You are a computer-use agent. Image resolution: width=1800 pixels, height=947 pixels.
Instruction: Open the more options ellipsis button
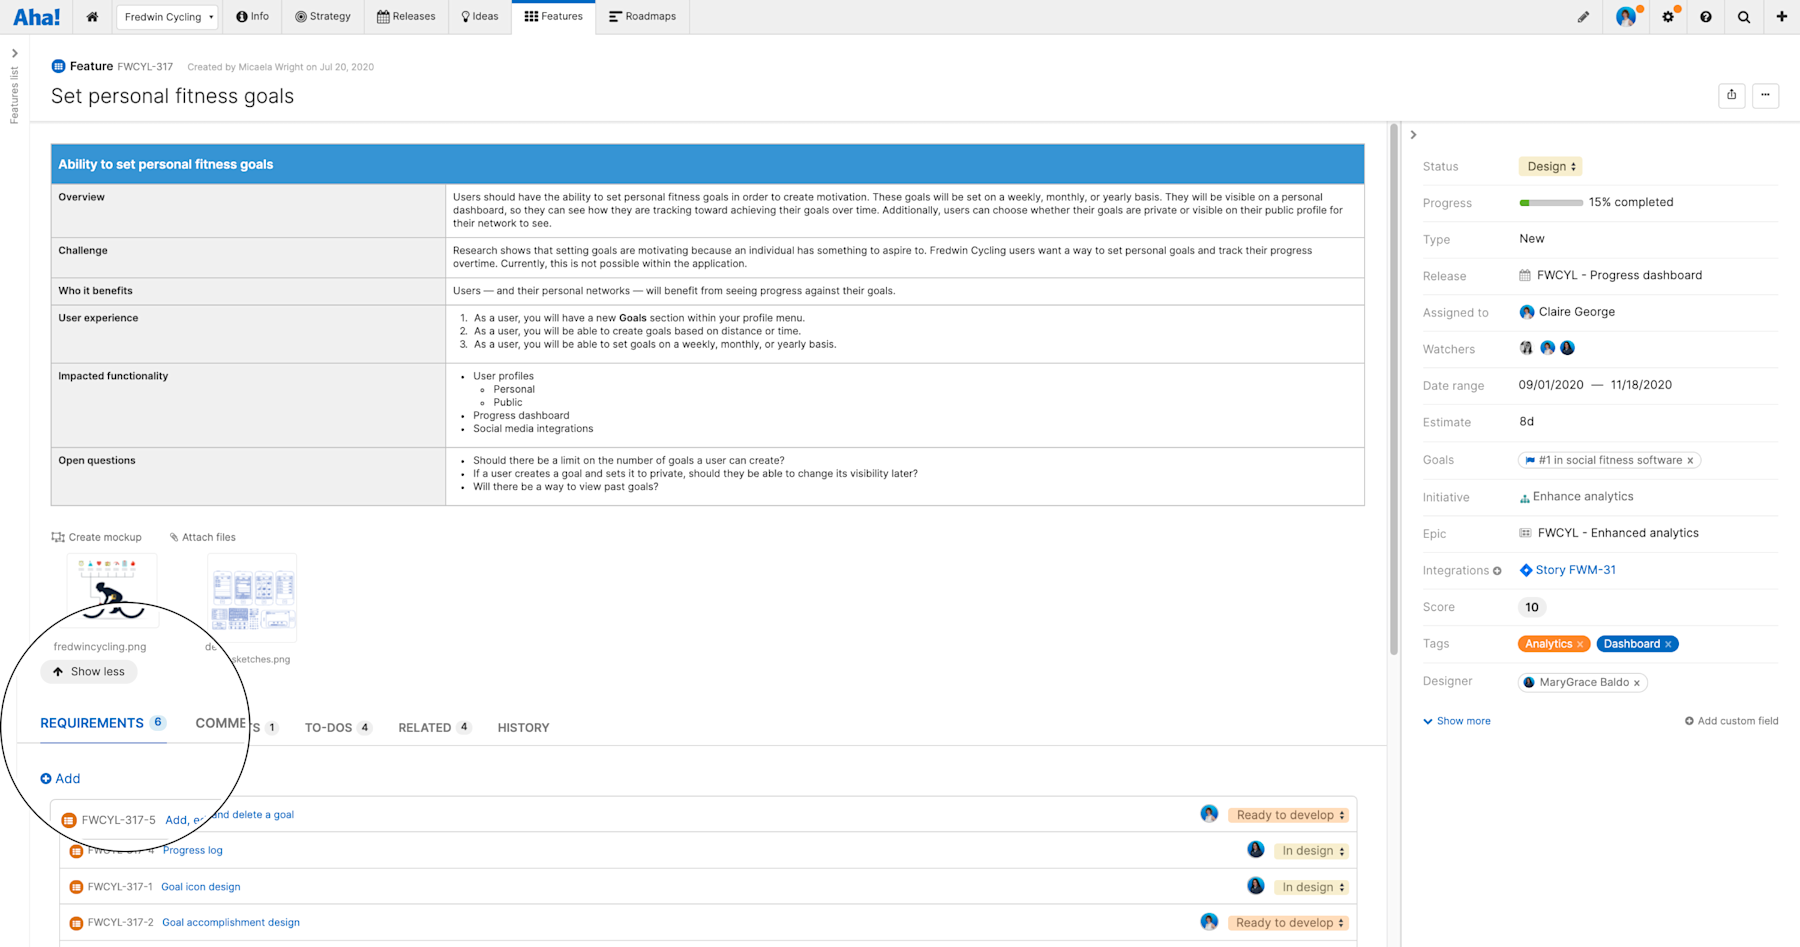click(x=1766, y=95)
